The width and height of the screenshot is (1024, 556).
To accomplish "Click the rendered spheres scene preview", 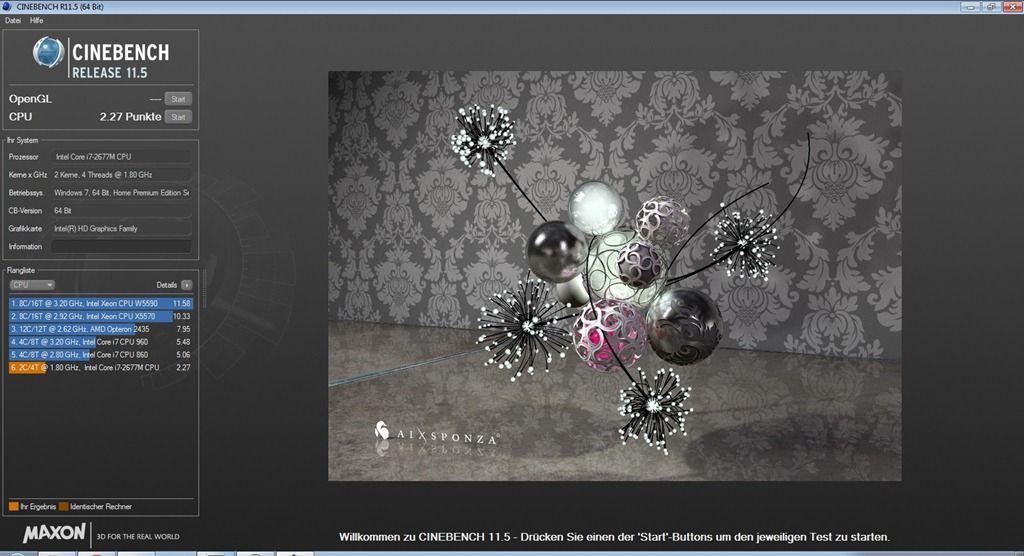I will (615, 276).
